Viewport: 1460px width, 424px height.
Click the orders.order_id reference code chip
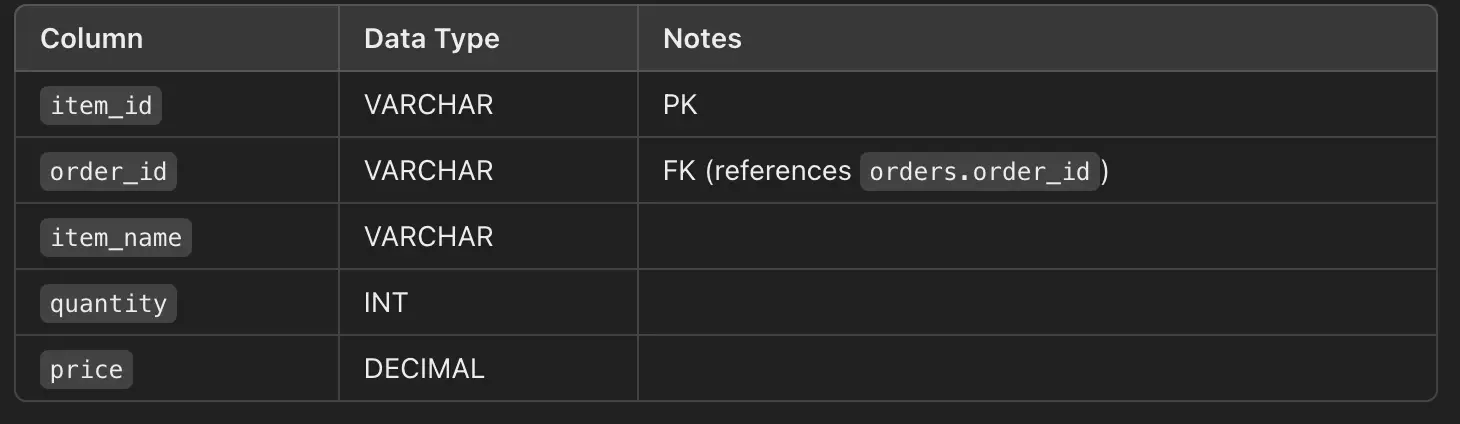(979, 172)
